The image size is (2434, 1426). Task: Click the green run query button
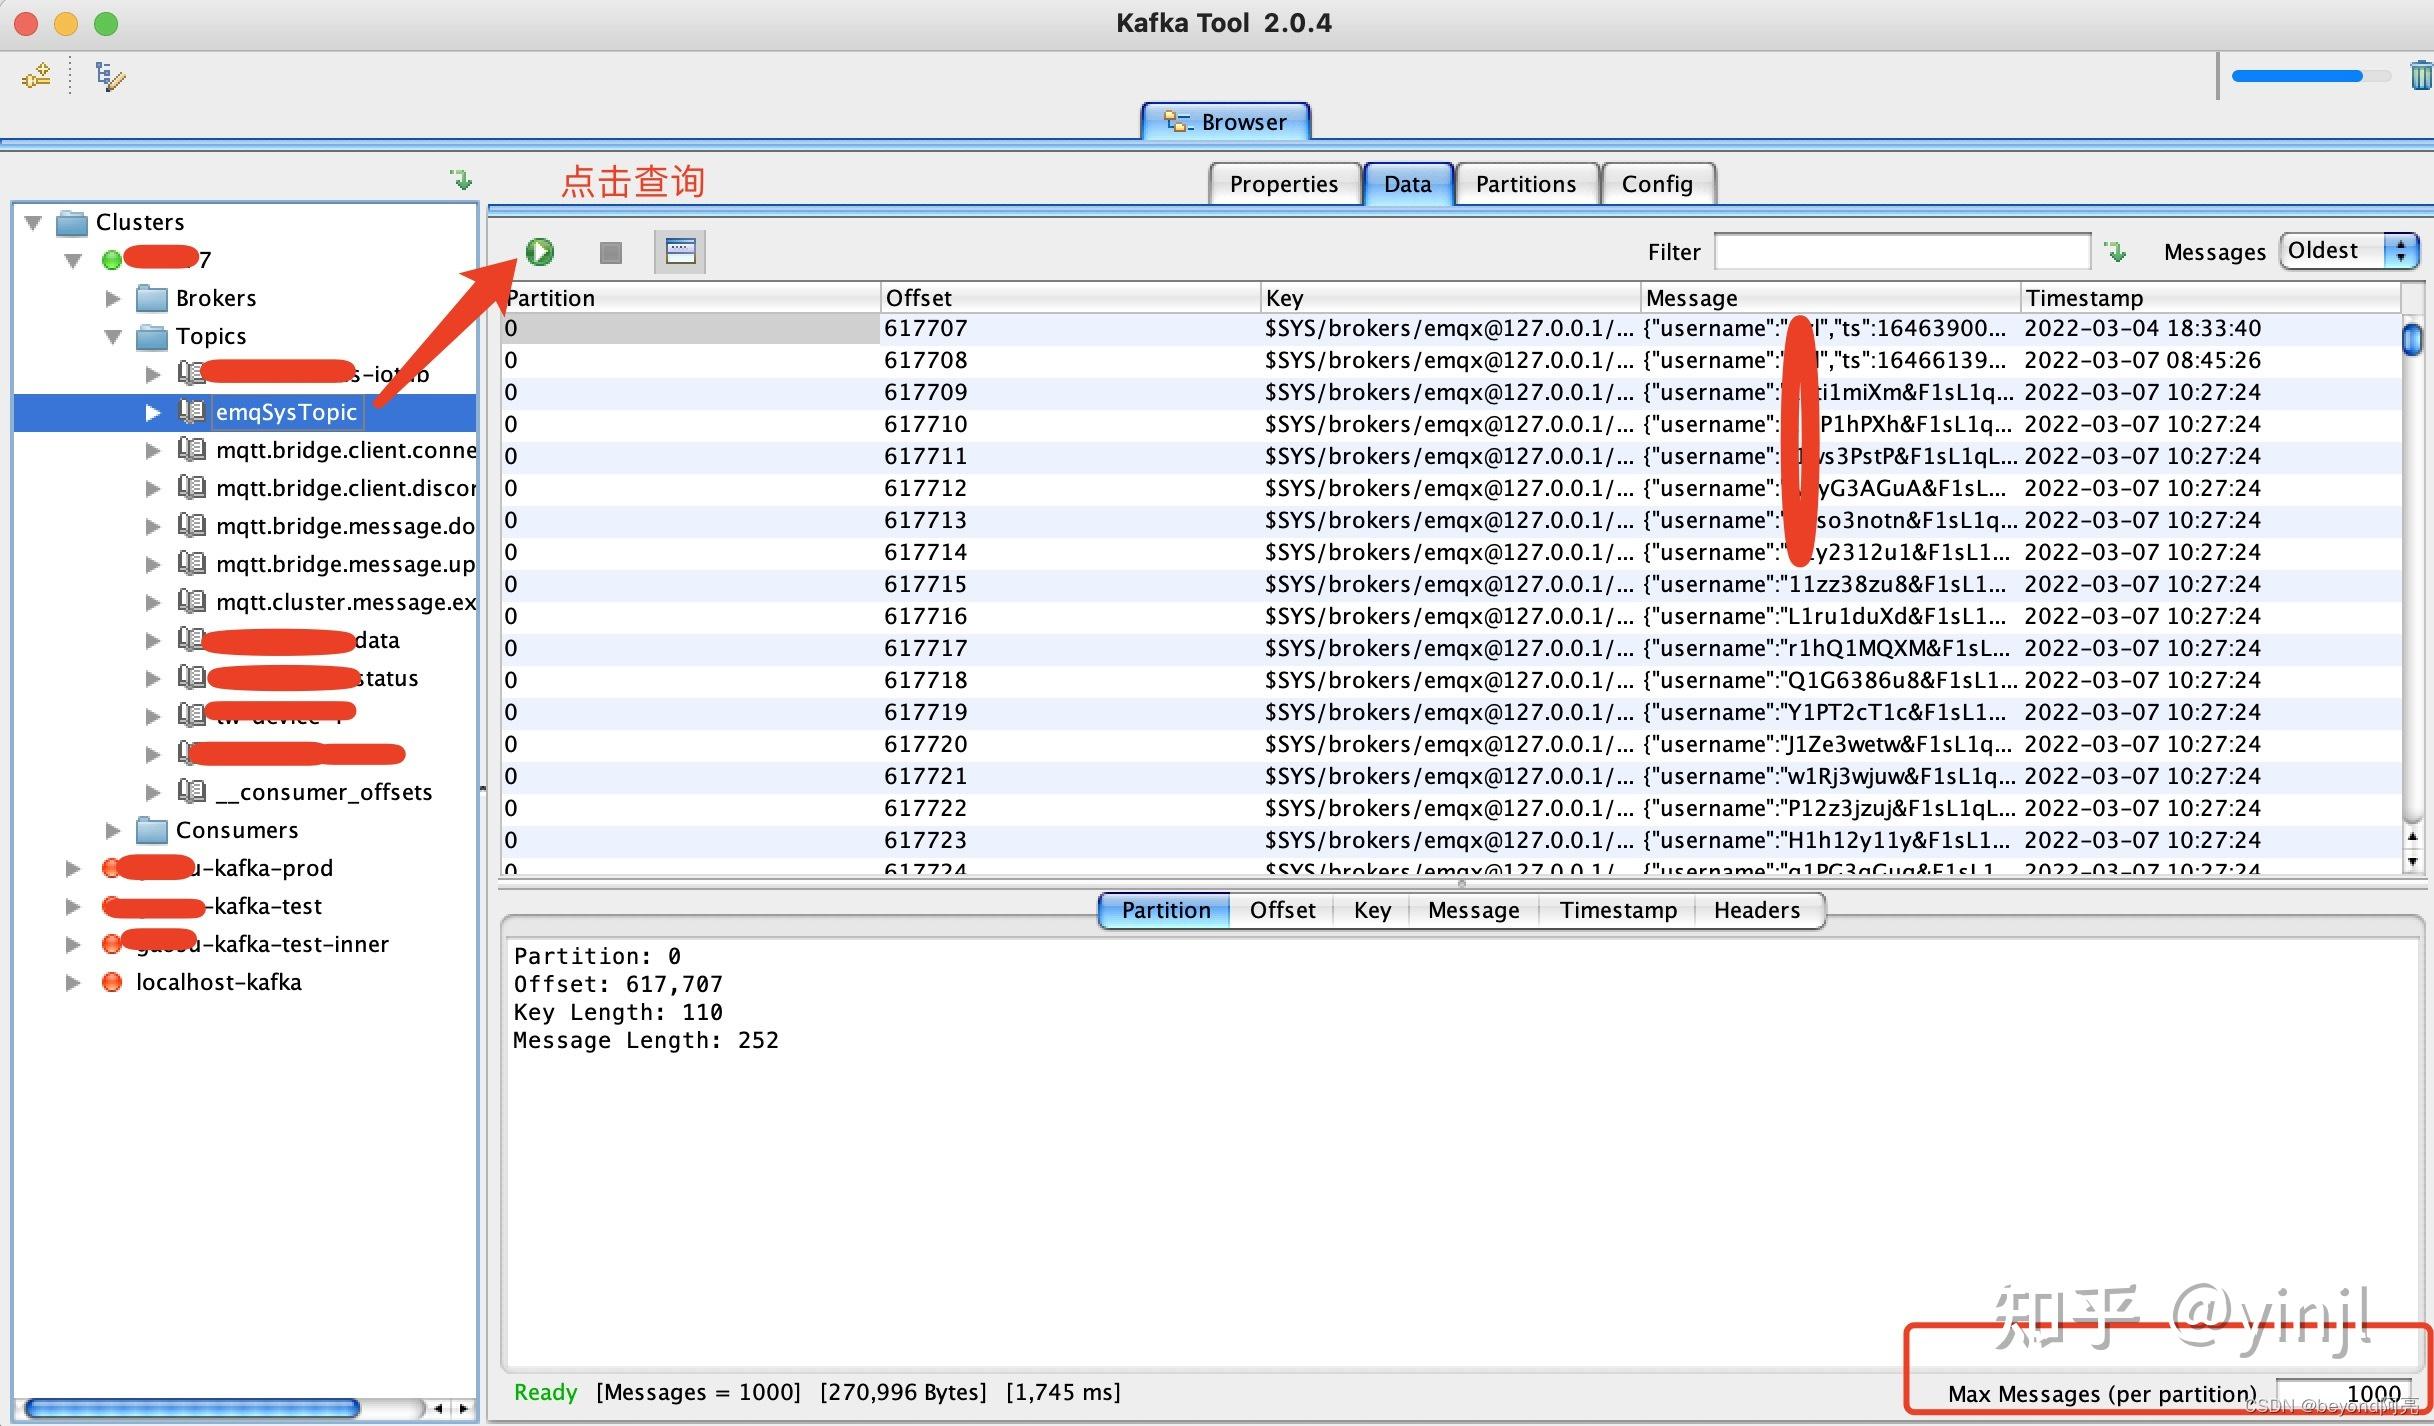point(540,252)
